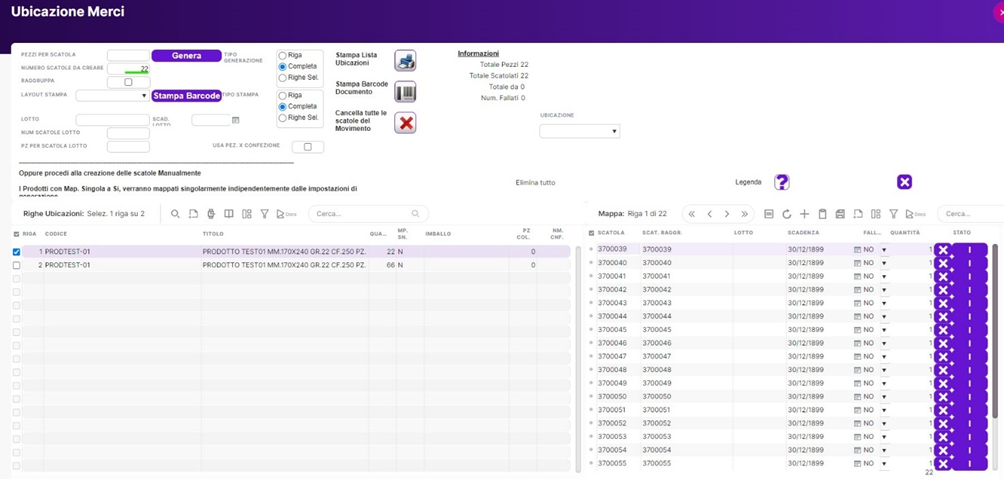Screen dimensions: 1004x479
Task: Click Stato button for scatola 3700040
Action: pyautogui.click(x=969, y=263)
